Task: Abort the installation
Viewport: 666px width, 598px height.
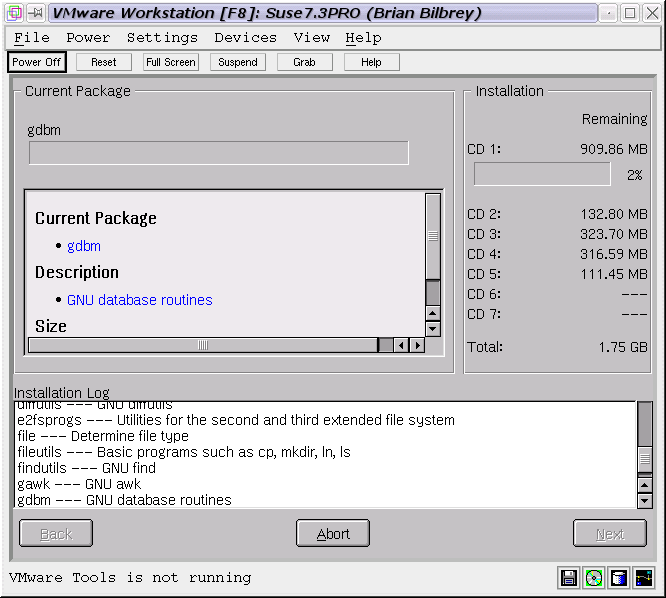Action: [x=333, y=534]
